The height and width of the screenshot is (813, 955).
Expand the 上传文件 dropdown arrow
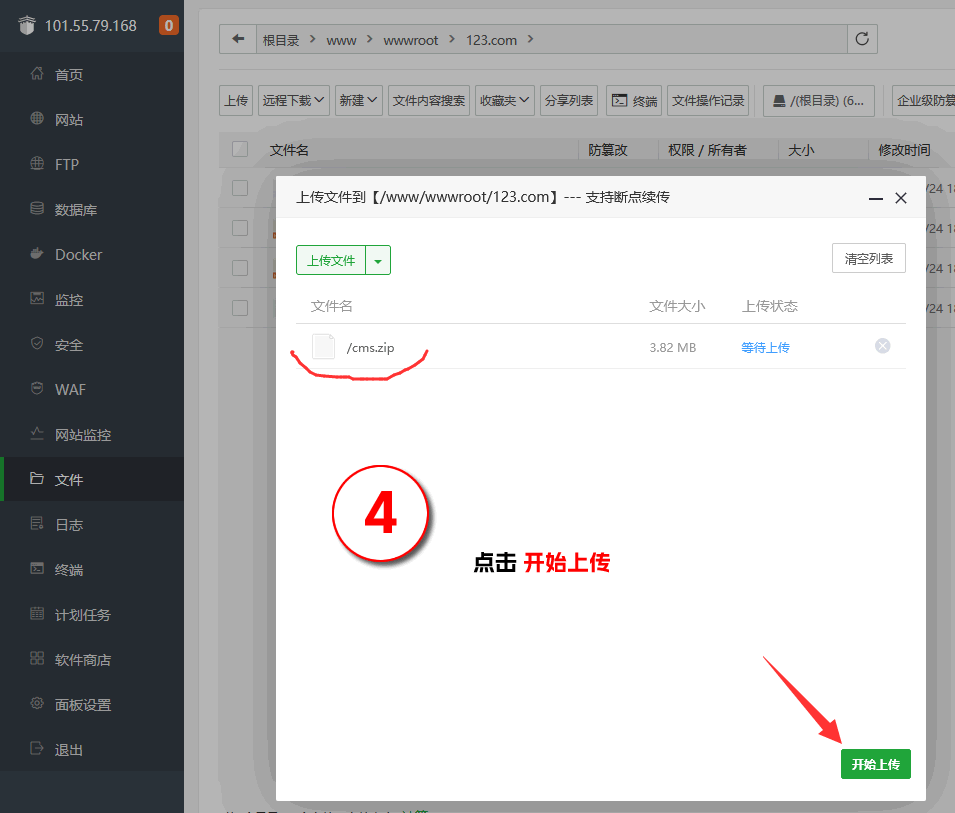coord(378,260)
